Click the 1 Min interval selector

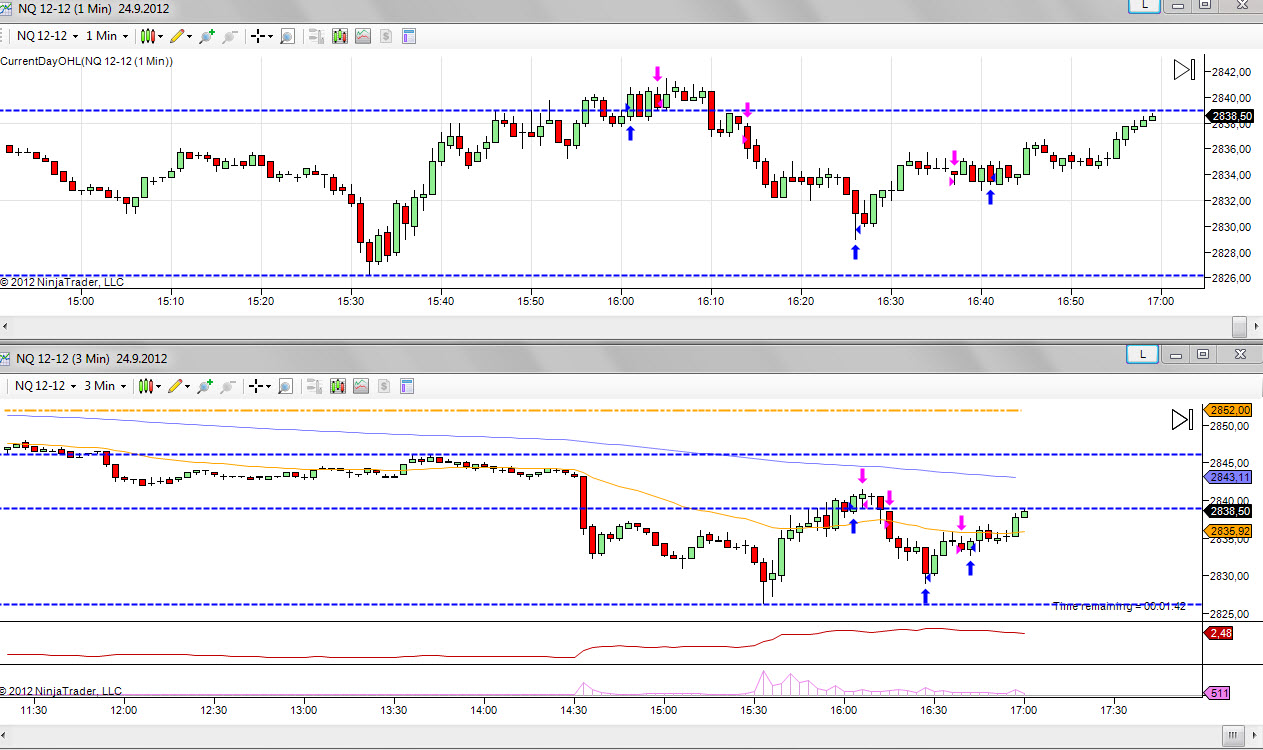pyautogui.click(x=106, y=36)
